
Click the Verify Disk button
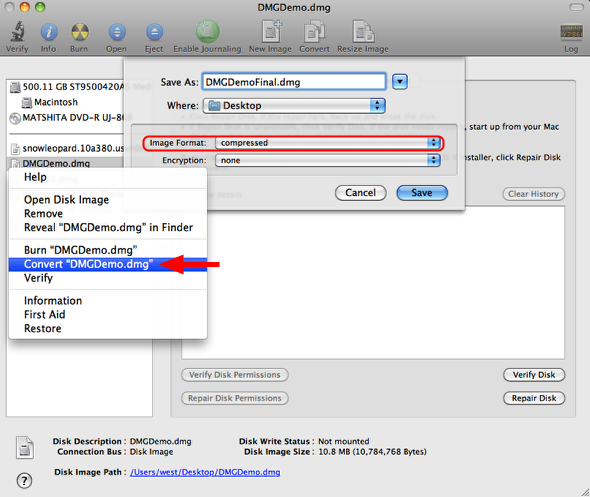[534, 375]
